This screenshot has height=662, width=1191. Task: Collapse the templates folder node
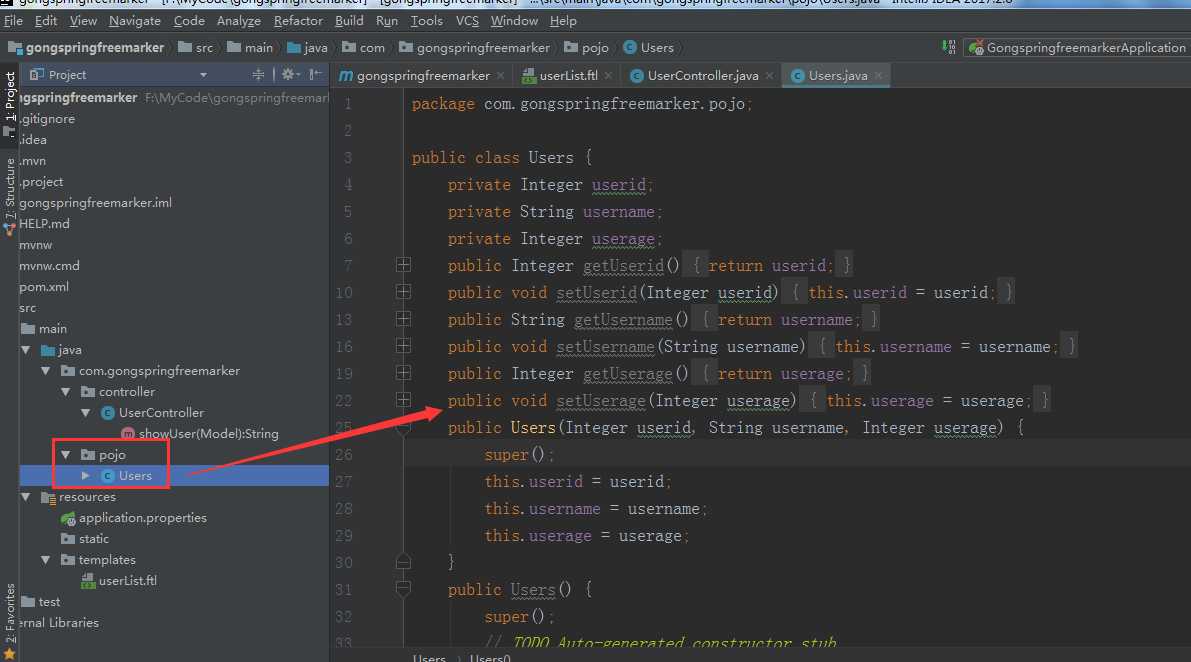[x=46, y=560]
